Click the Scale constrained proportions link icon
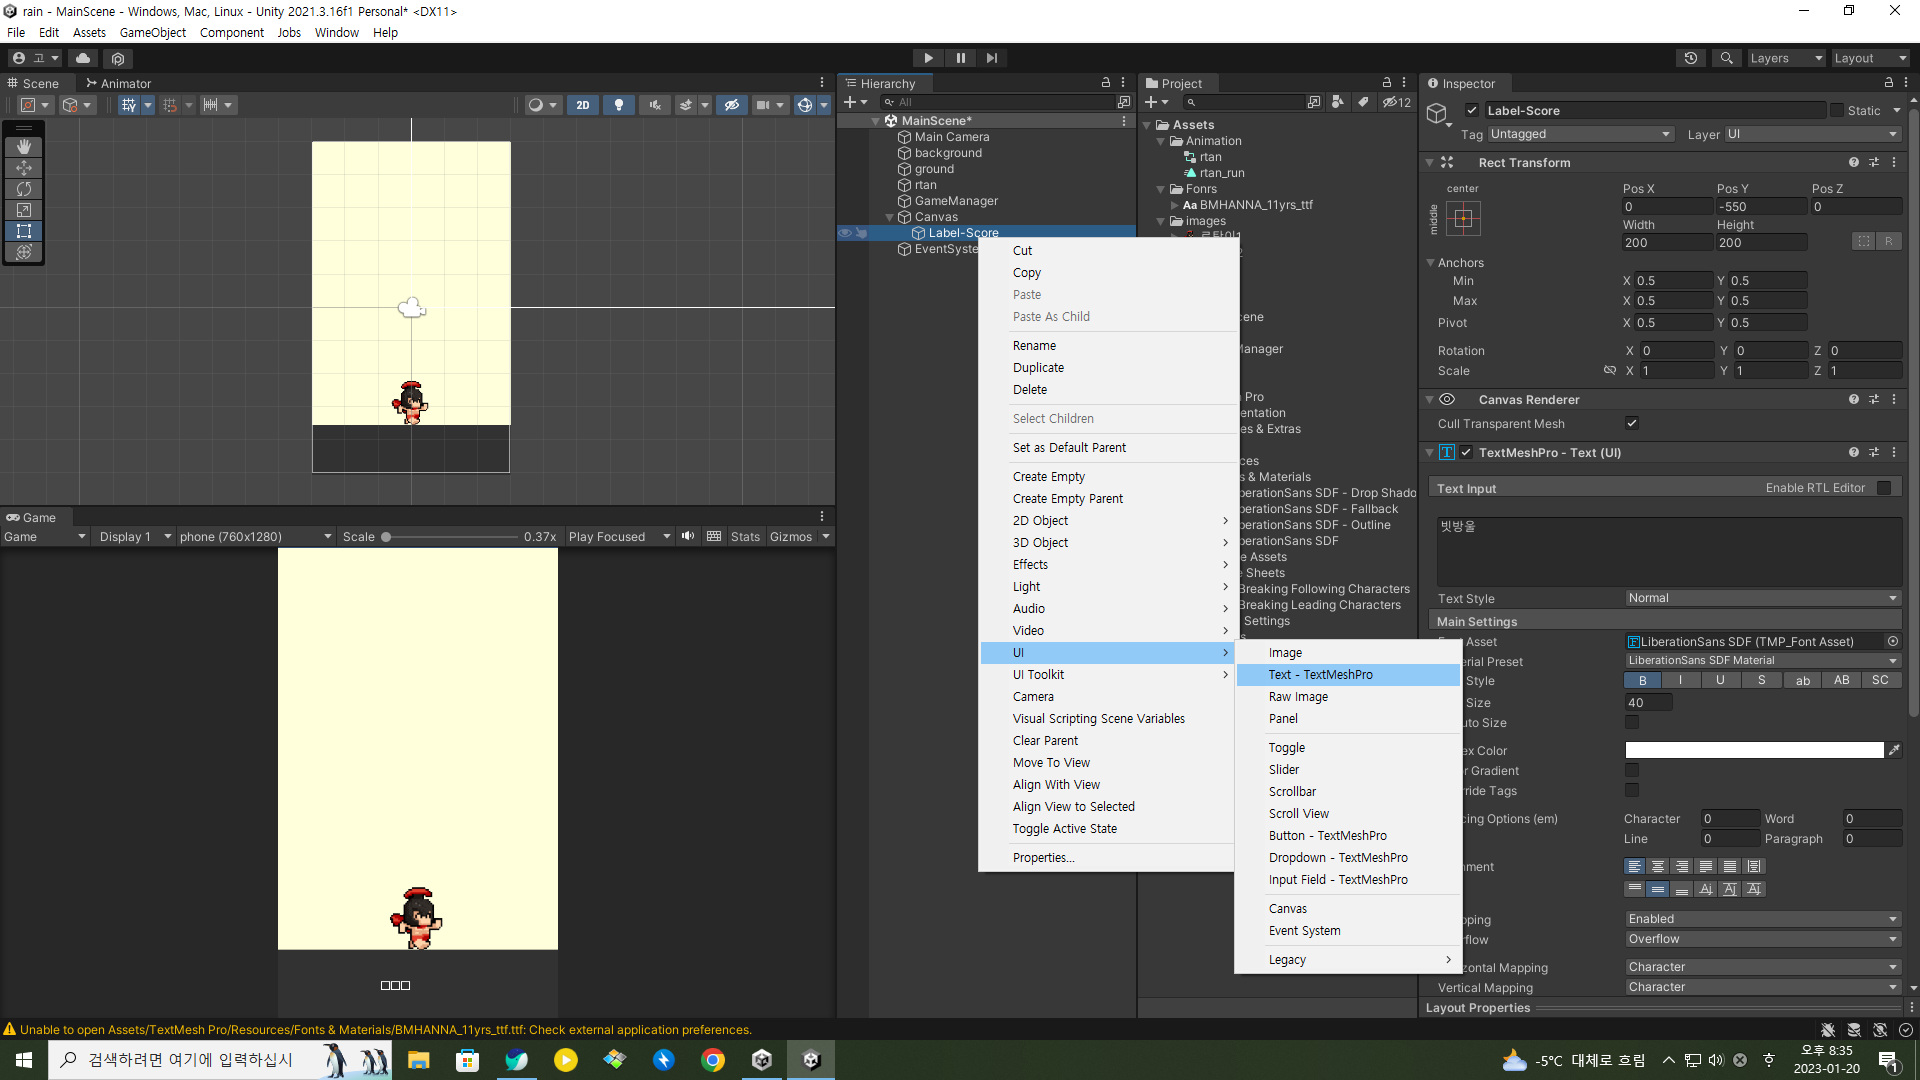This screenshot has width=1920, height=1080. pos(1610,371)
